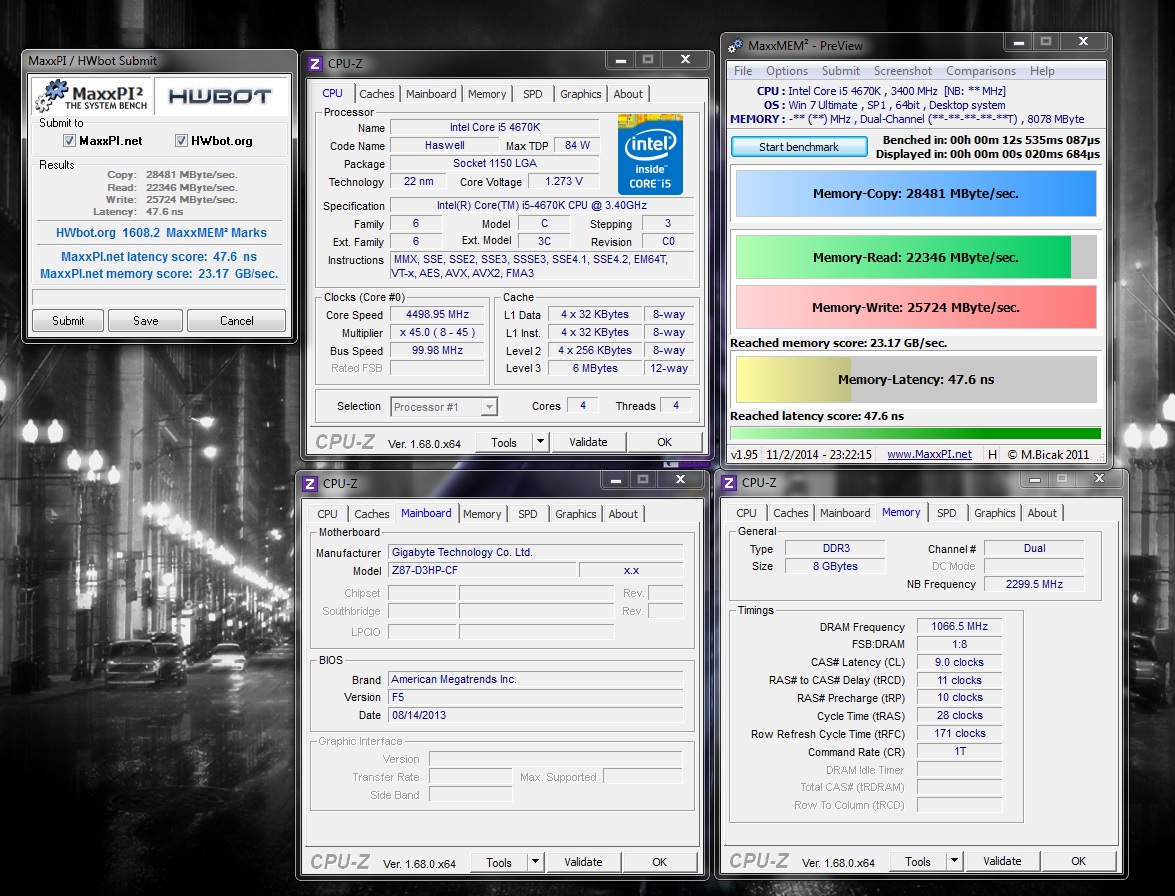1175x896 pixels.
Task: Click OK in the Memory CPU-Z window
Action: (1078, 861)
